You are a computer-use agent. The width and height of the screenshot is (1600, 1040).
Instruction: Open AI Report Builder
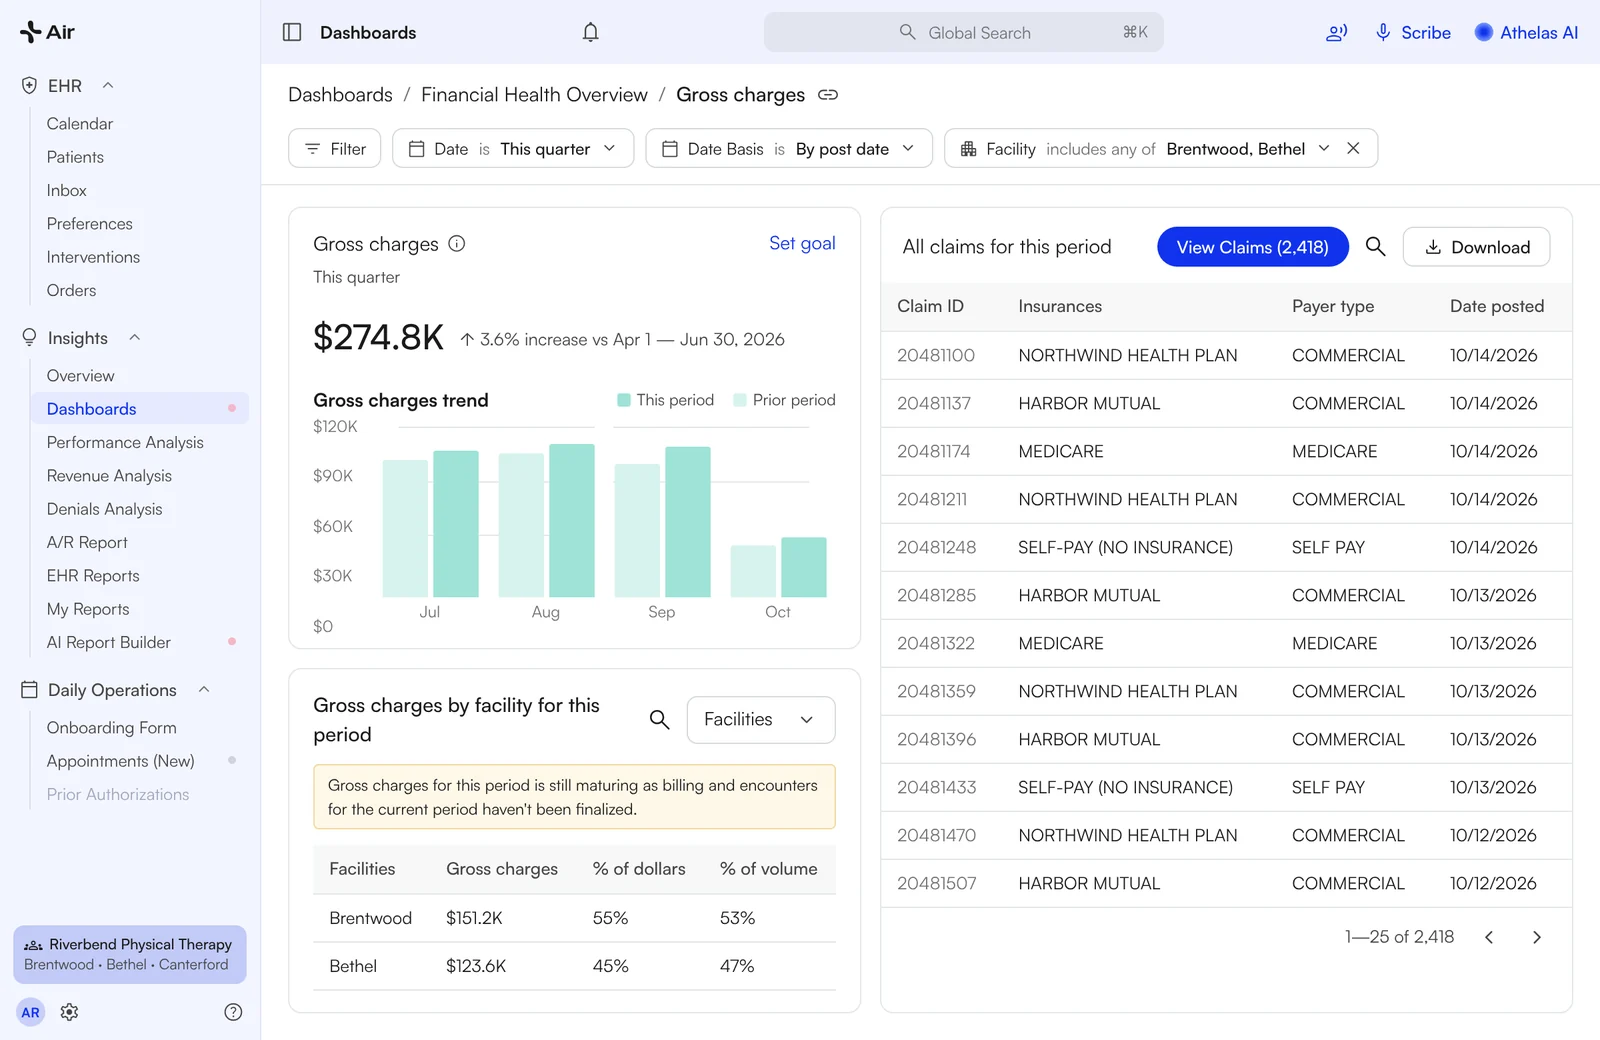109,642
